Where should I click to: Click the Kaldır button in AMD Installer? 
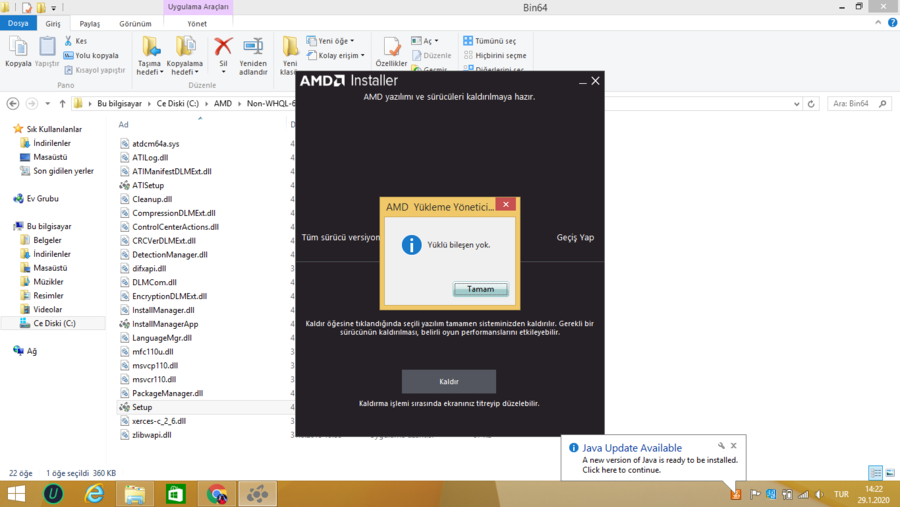449,381
